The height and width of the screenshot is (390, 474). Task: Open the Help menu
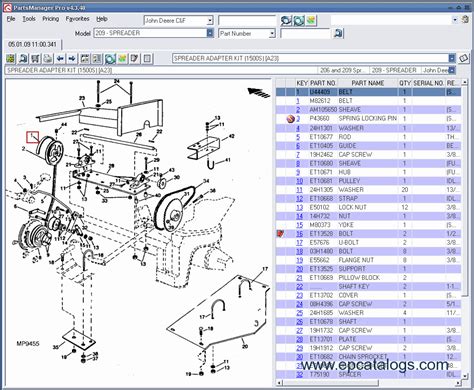point(102,19)
